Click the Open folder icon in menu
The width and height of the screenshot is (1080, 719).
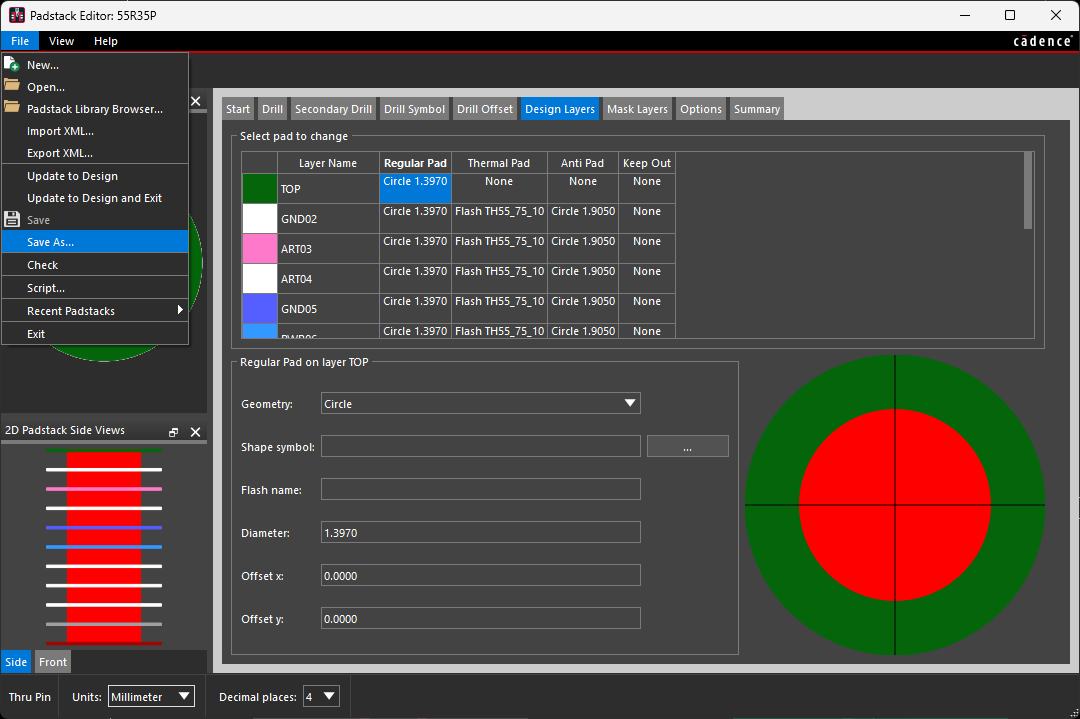12,86
